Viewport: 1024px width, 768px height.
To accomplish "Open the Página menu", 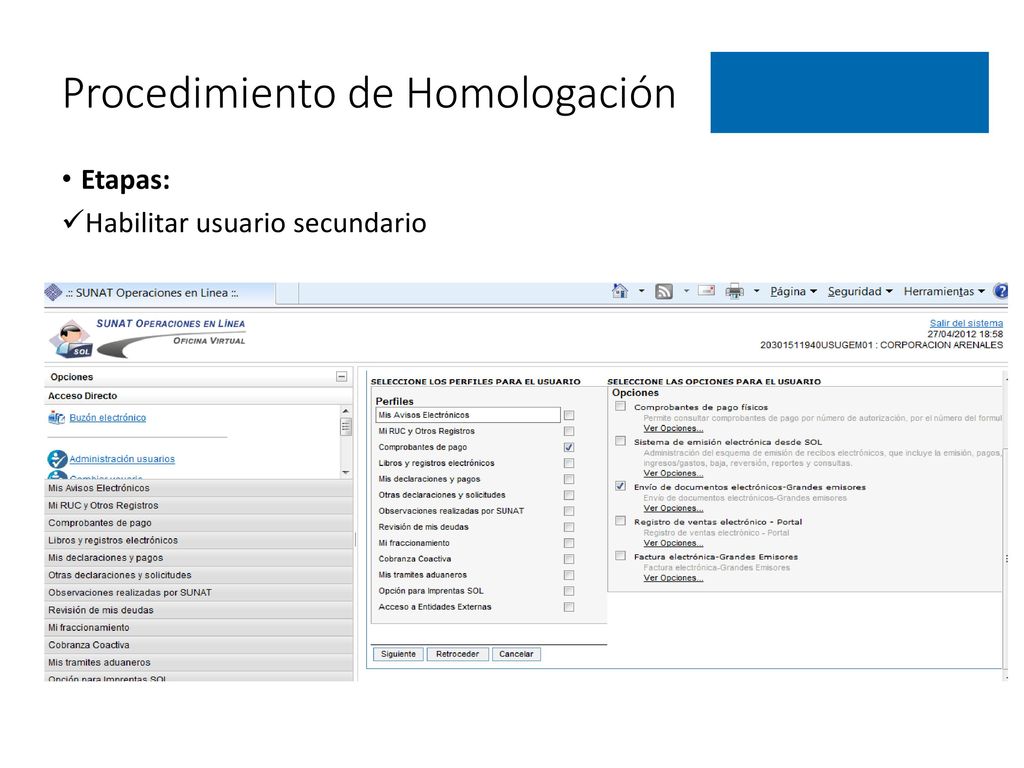I will (793, 292).
